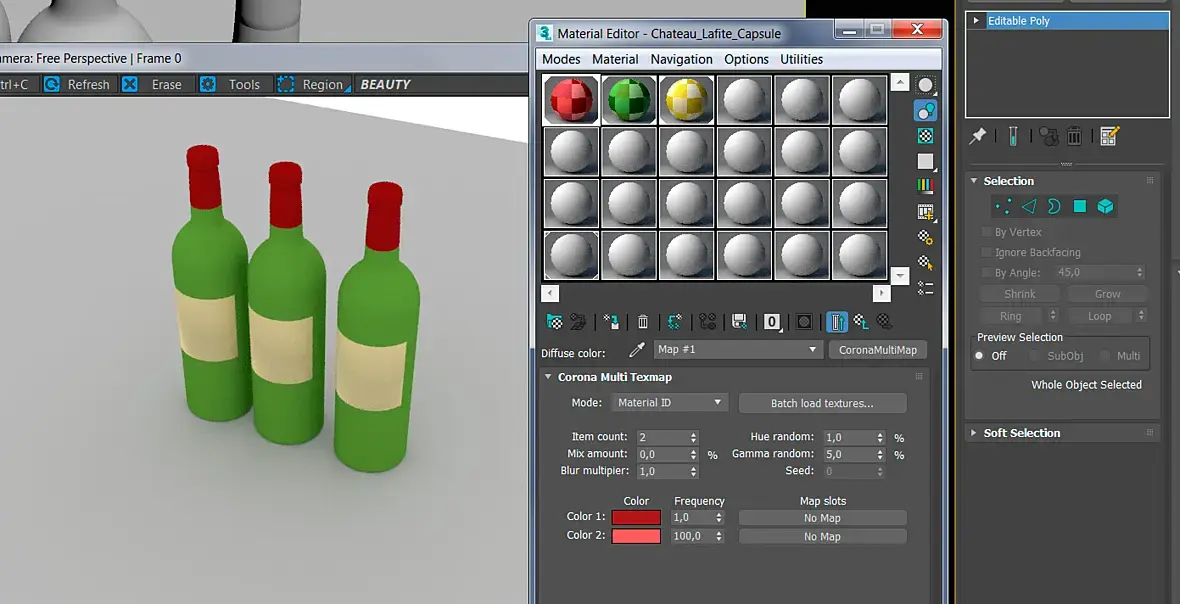1180x604 pixels.
Task: Click Select By Material icon
Action: pyautogui.click(x=925, y=263)
